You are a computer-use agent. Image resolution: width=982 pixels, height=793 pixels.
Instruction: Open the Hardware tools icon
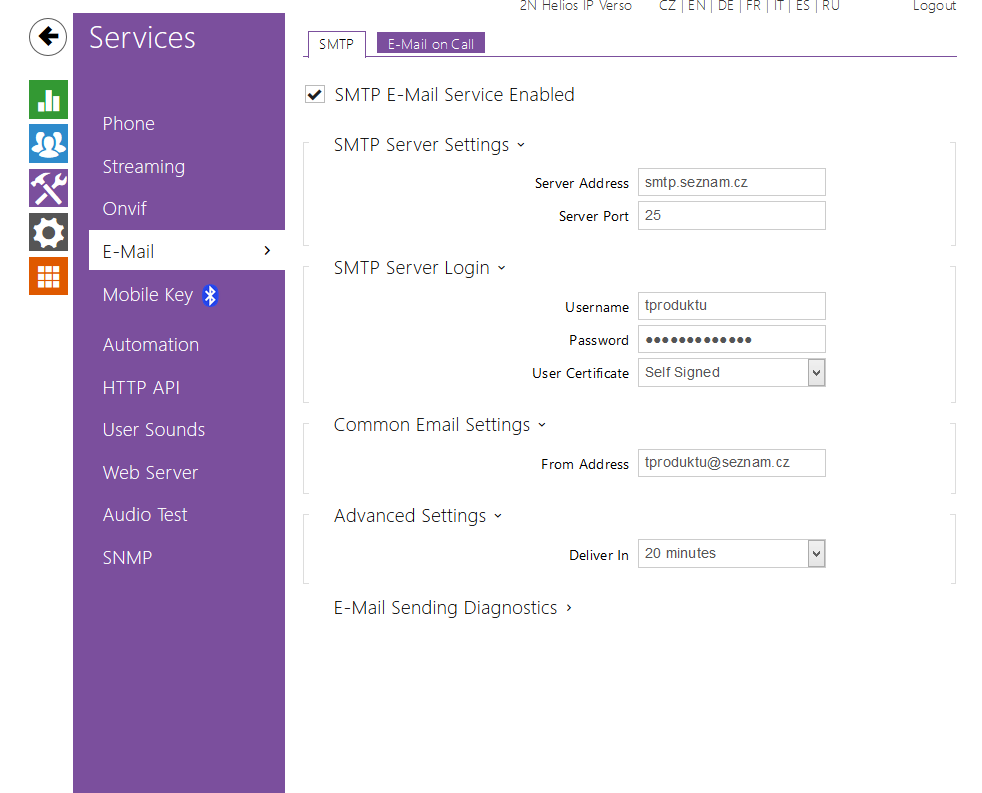[48, 188]
